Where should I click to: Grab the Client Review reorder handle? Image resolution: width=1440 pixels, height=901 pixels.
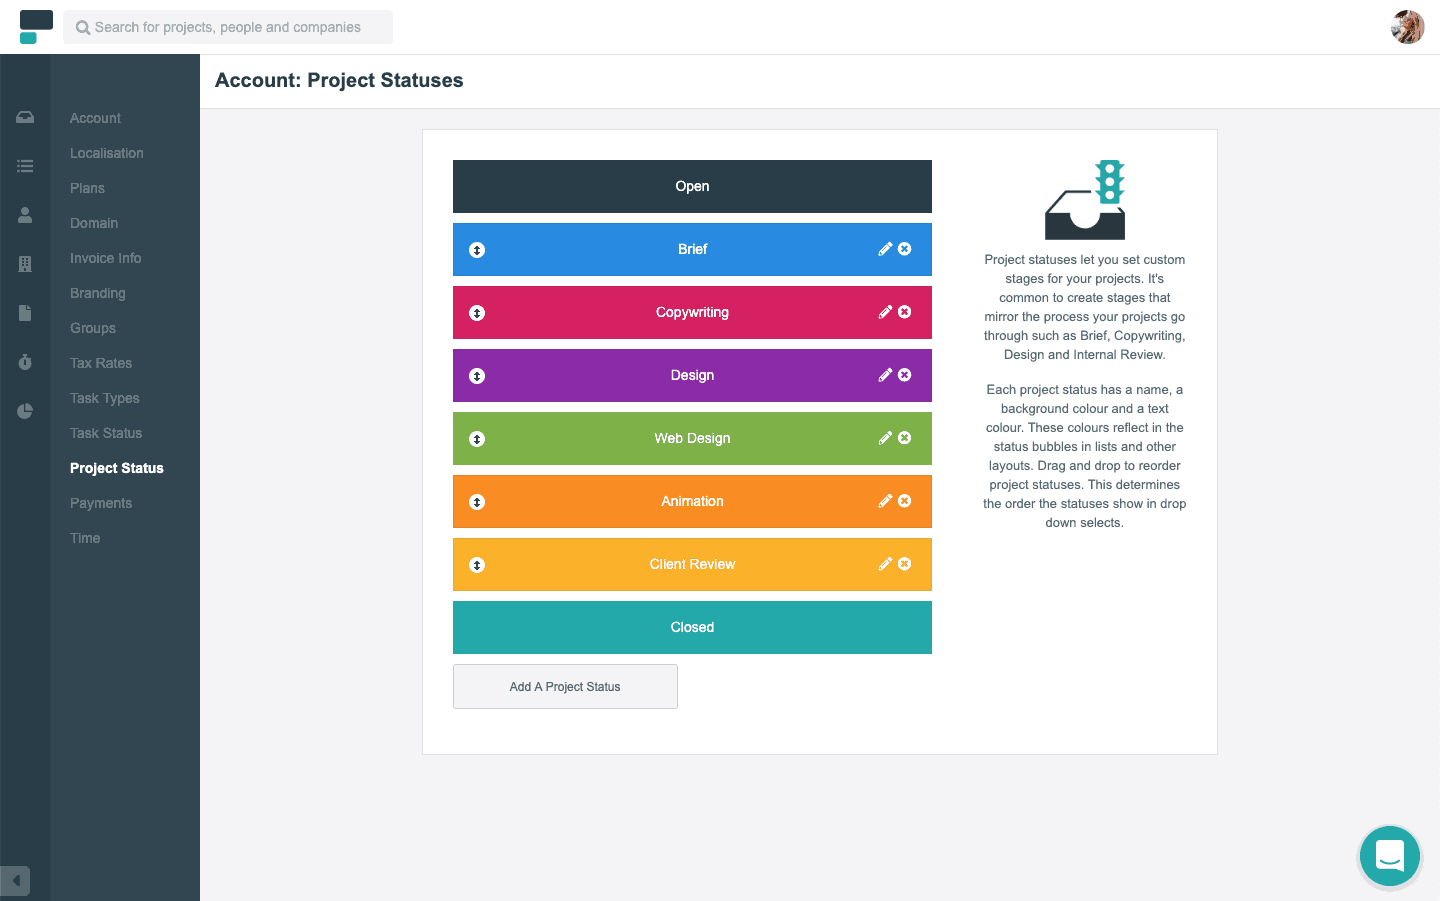477,565
